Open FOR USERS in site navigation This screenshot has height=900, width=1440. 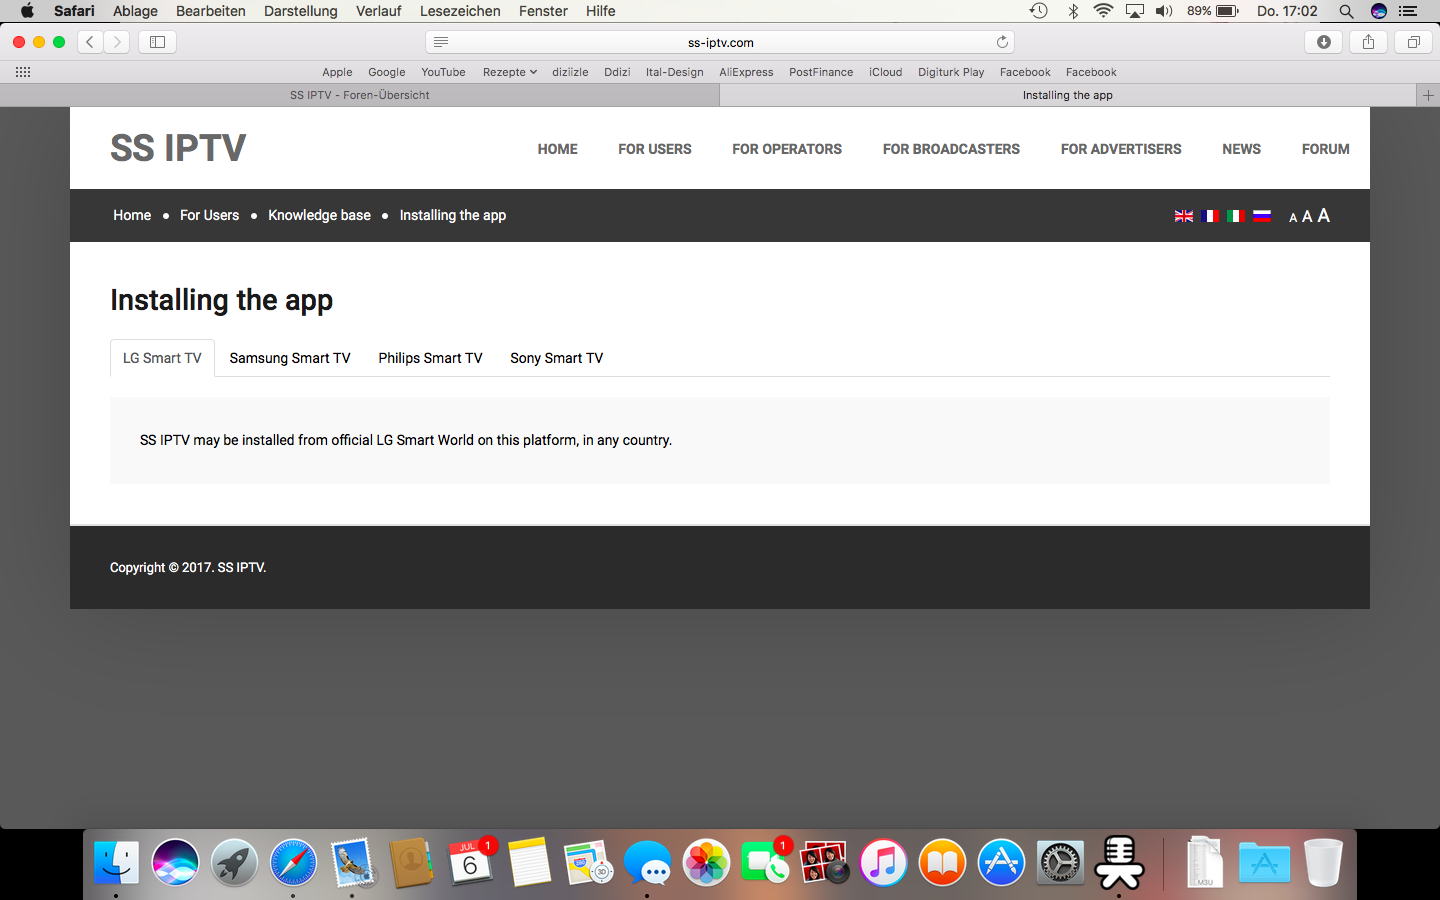(655, 149)
